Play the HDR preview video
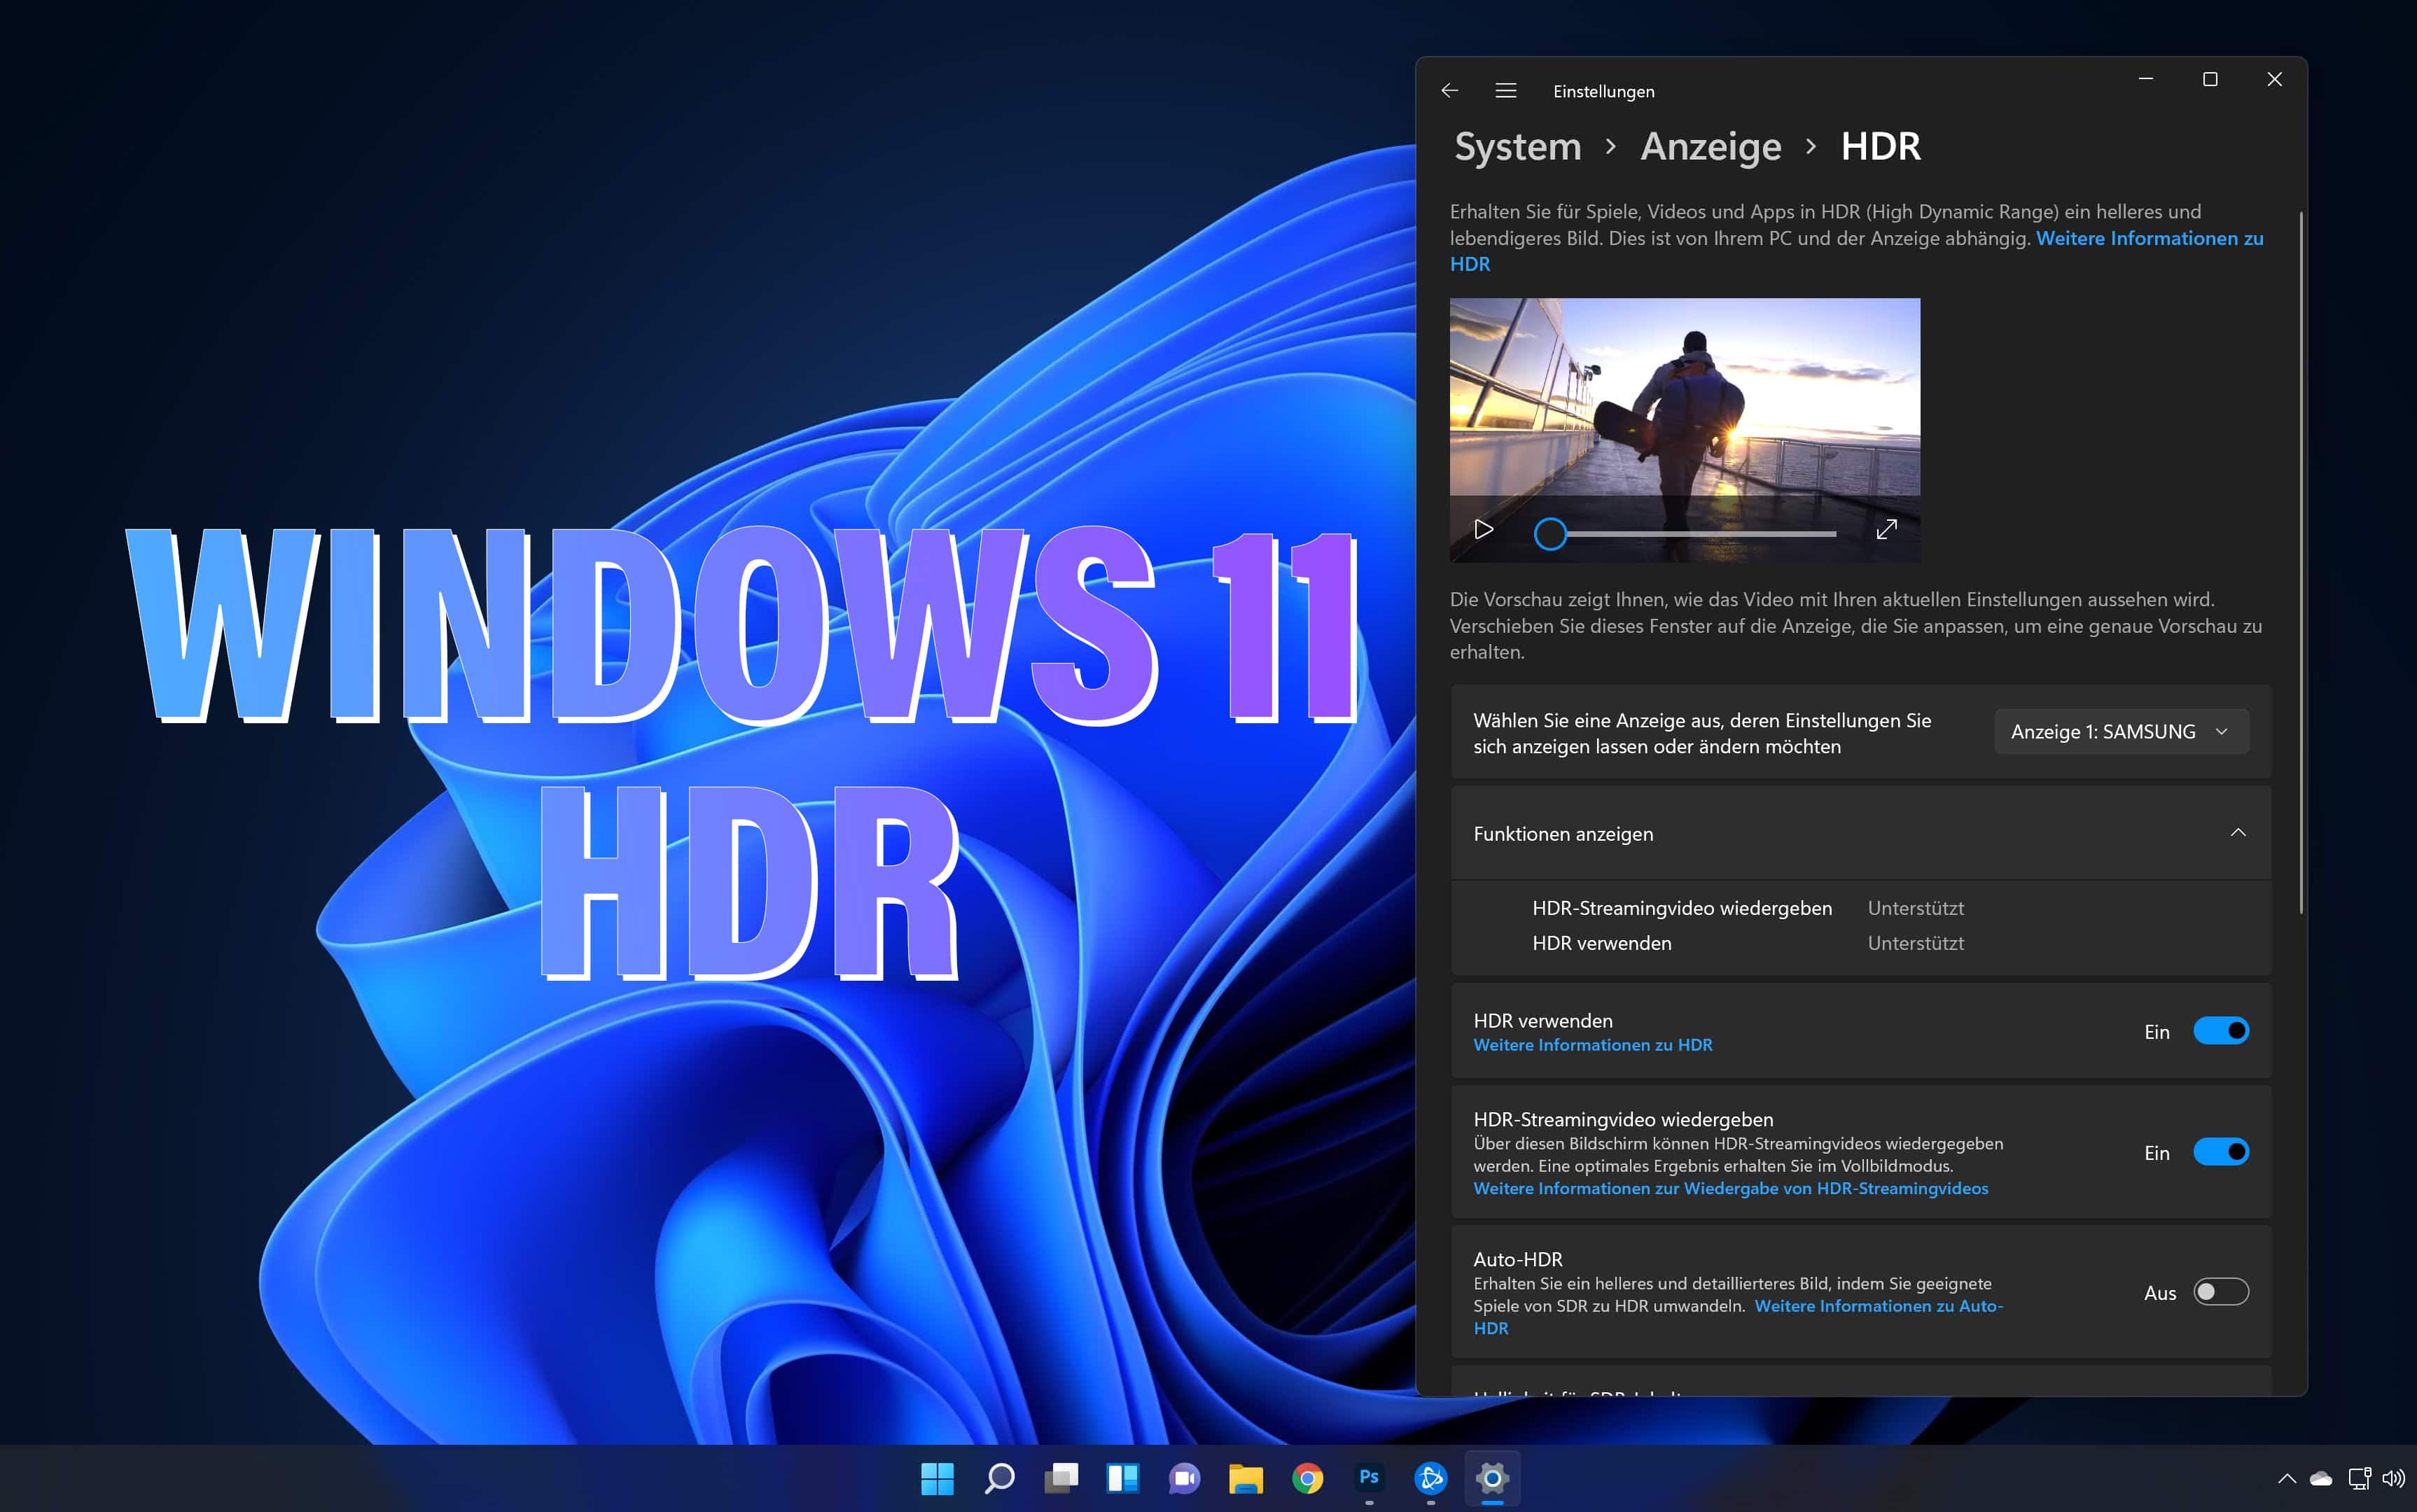2417x1512 pixels. point(1484,529)
